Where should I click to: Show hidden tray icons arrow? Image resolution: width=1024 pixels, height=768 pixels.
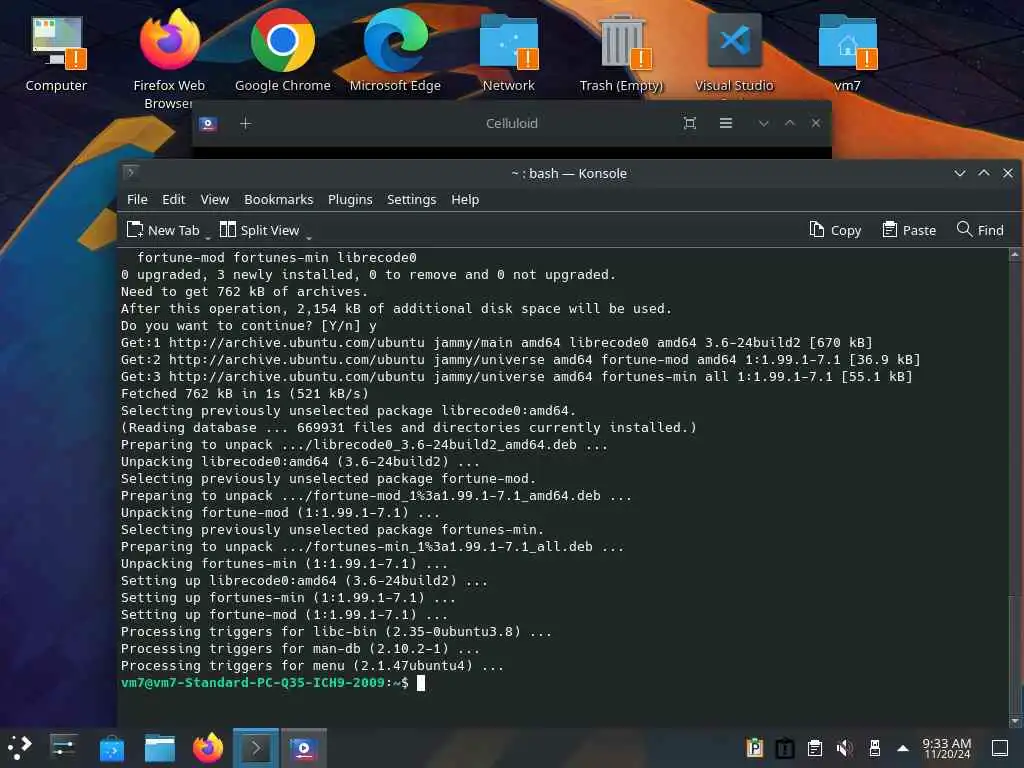coord(903,748)
